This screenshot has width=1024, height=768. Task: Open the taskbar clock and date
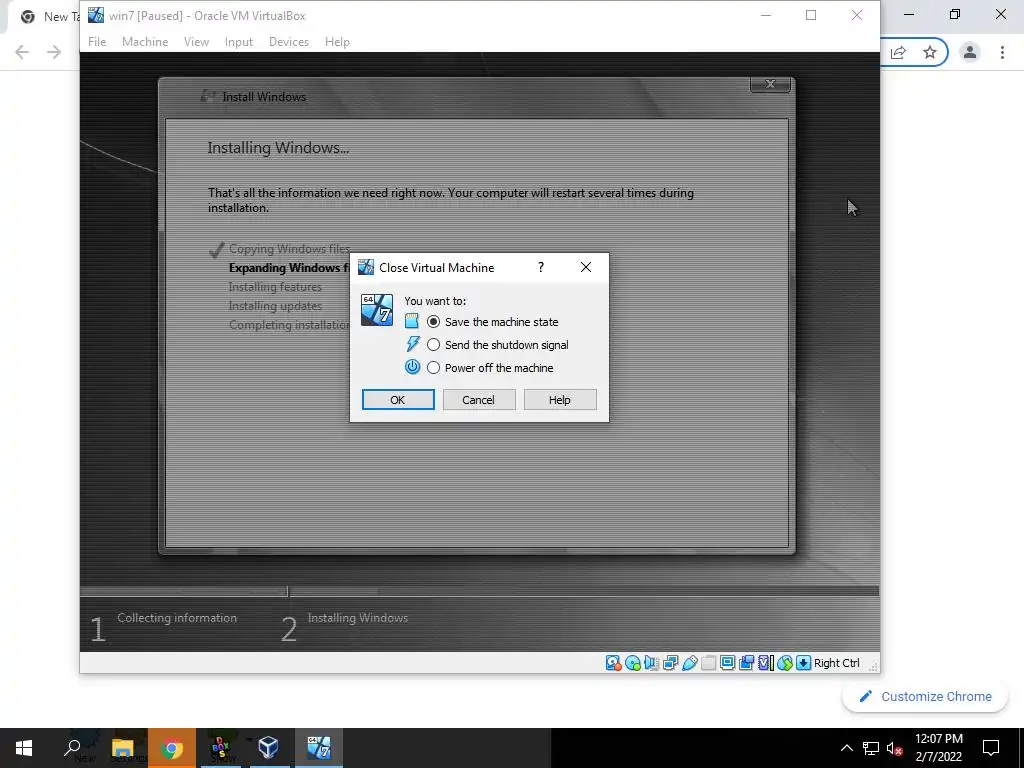938,748
